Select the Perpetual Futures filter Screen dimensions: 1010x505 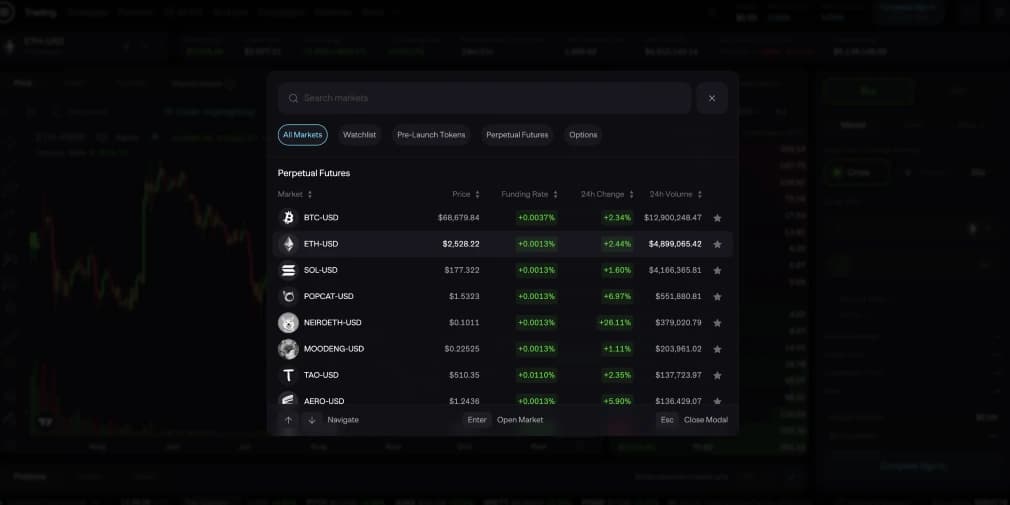[x=517, y=135]
